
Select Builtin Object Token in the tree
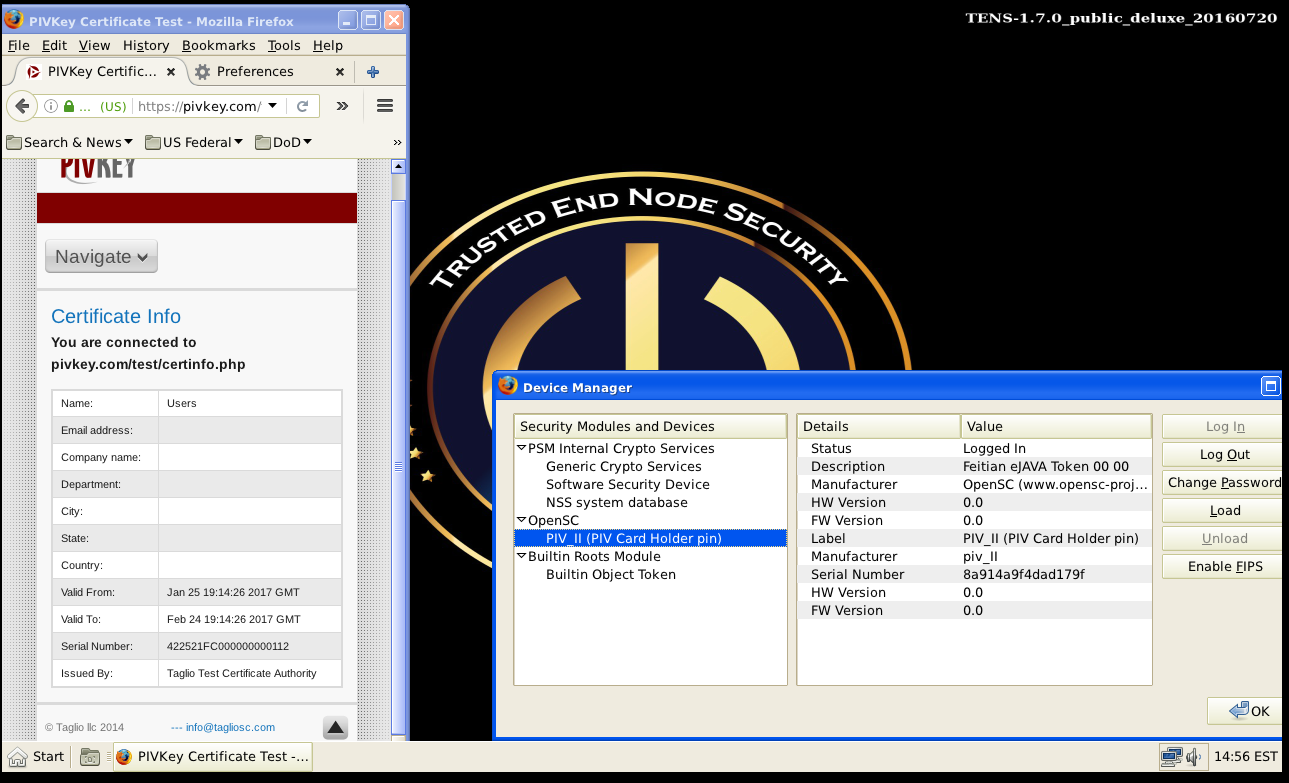[x=610, y=575]
